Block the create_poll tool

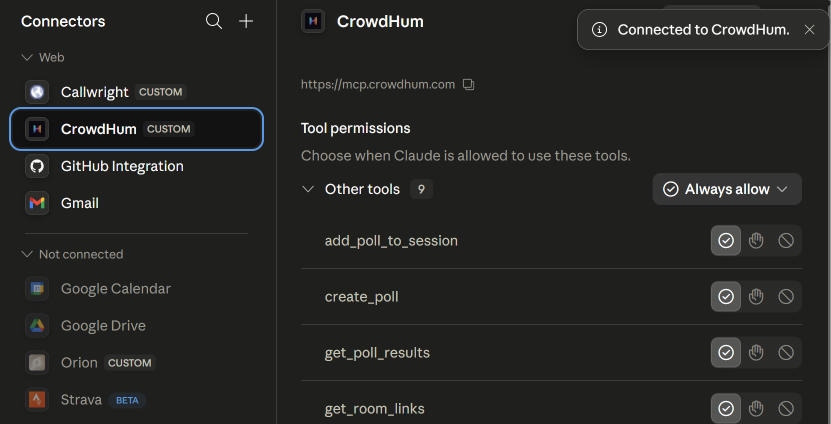point(786,296)
